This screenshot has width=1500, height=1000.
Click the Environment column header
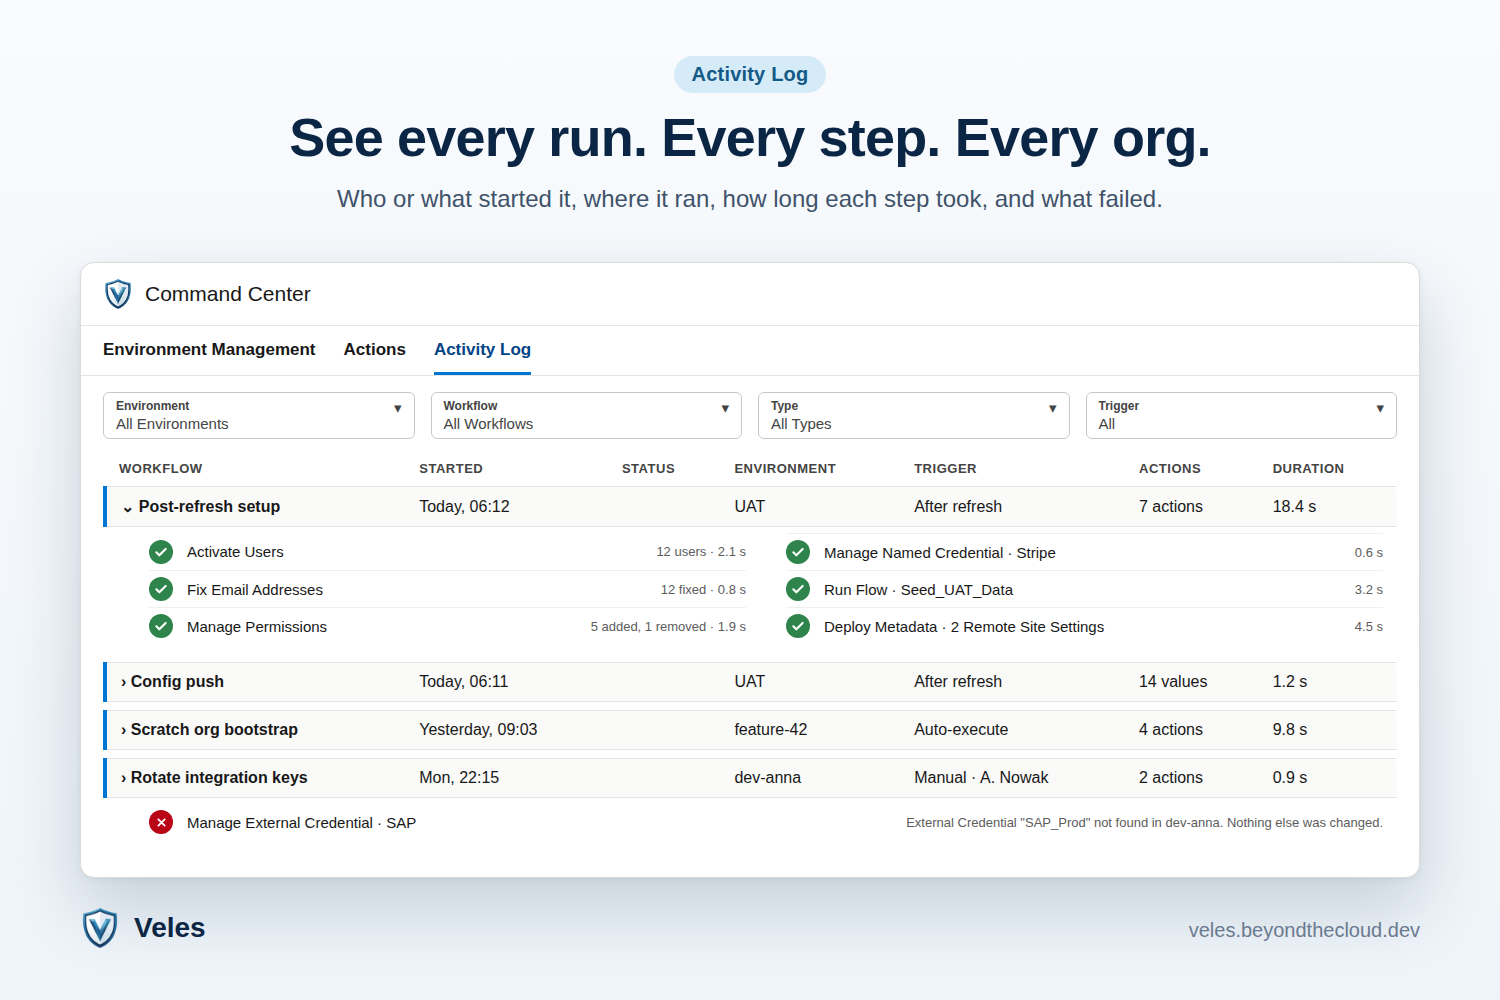[x=785, y=469]
